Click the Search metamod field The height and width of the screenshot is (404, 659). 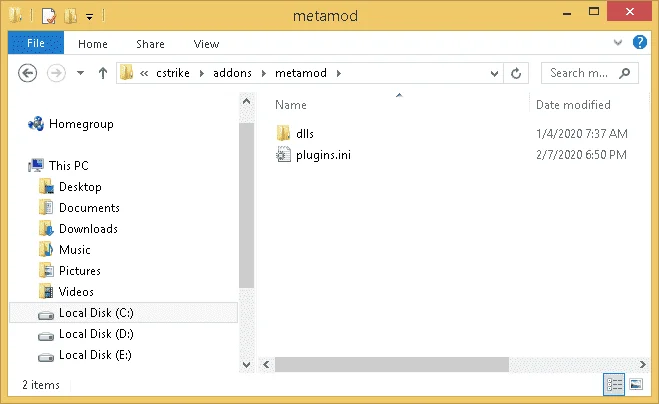[x=589, y=73]
